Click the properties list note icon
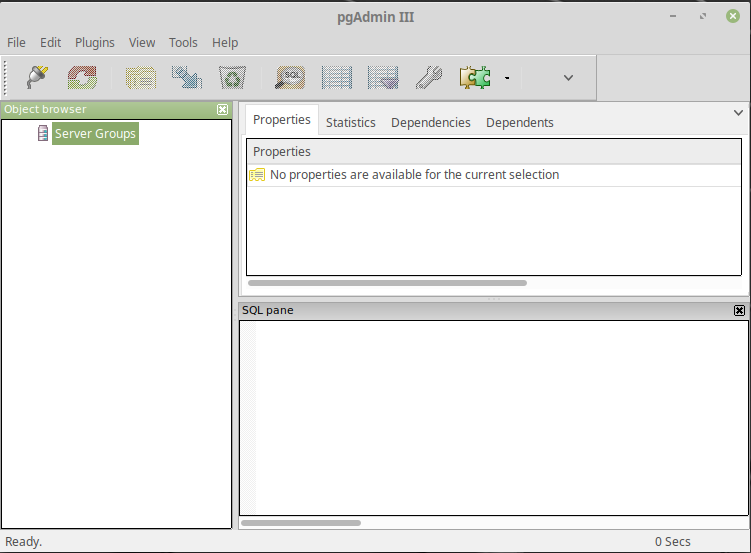The image size is (751, 553). pos(257,175)
